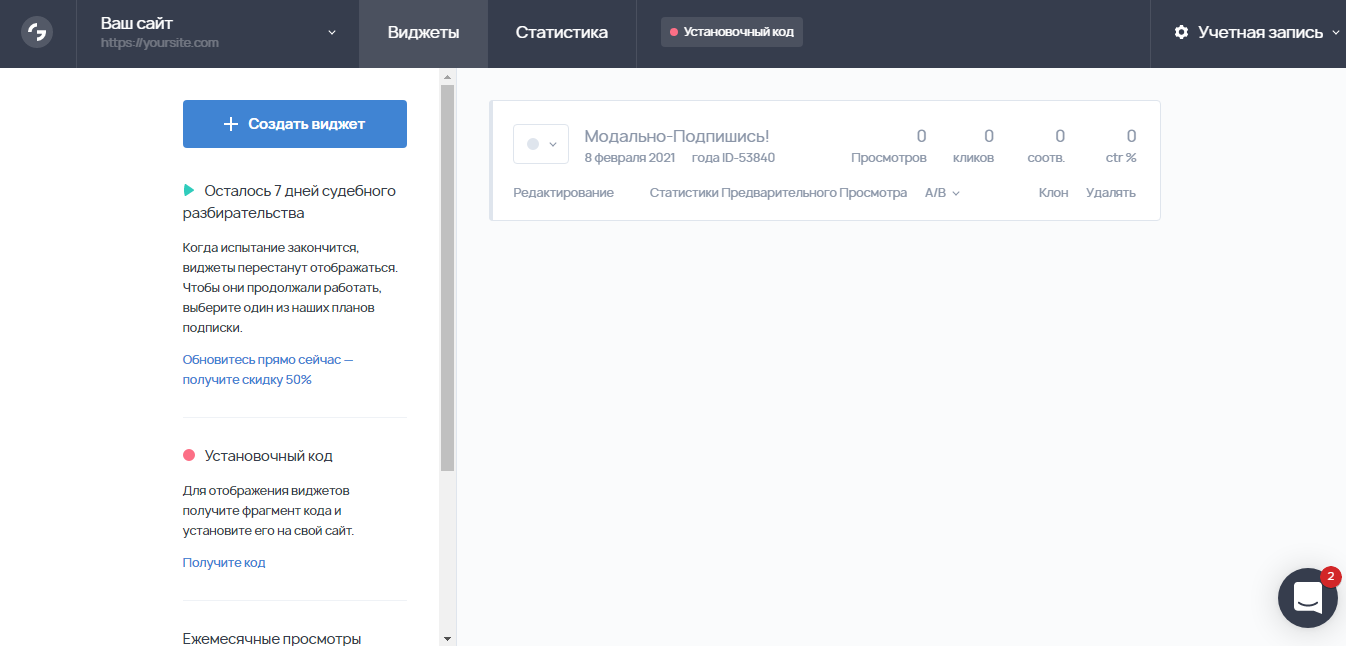Click the Getsitecontrol logo icon
This screenshot has height=646, width=1346.
pyautogui.click(x=37, y=33)
